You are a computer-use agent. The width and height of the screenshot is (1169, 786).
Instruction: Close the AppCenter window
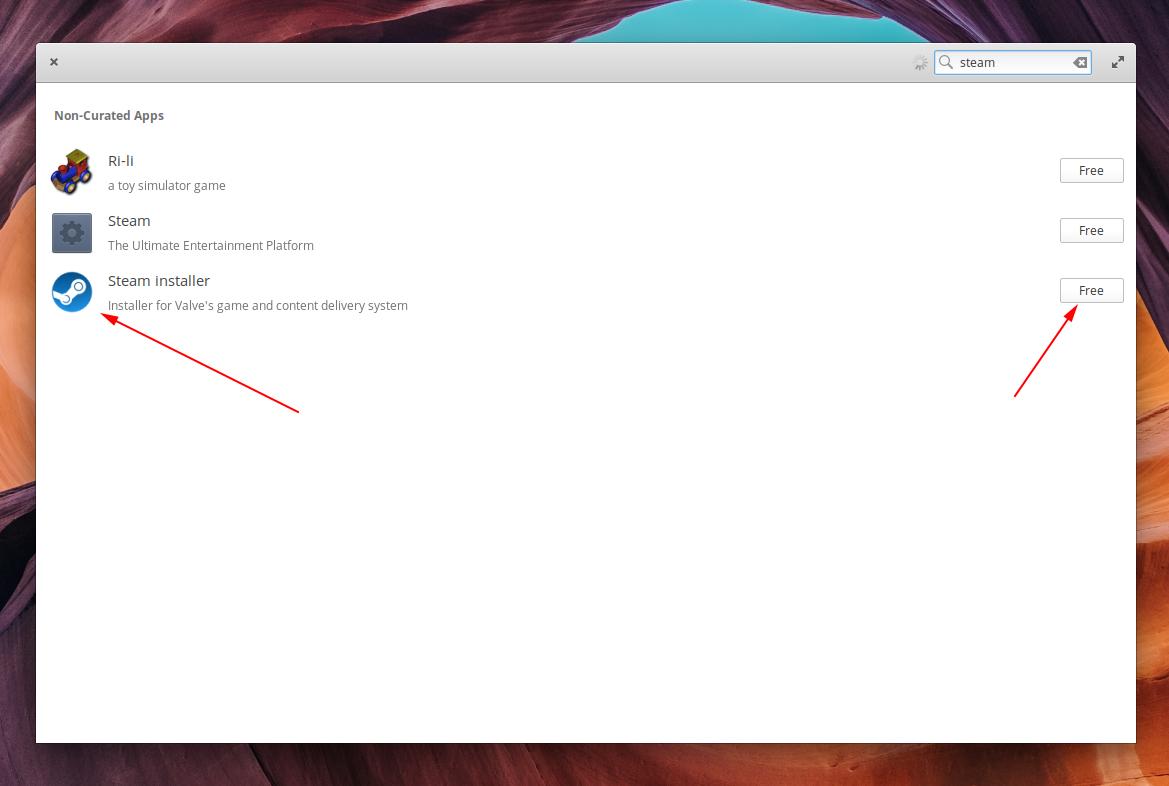coord(54,62)
